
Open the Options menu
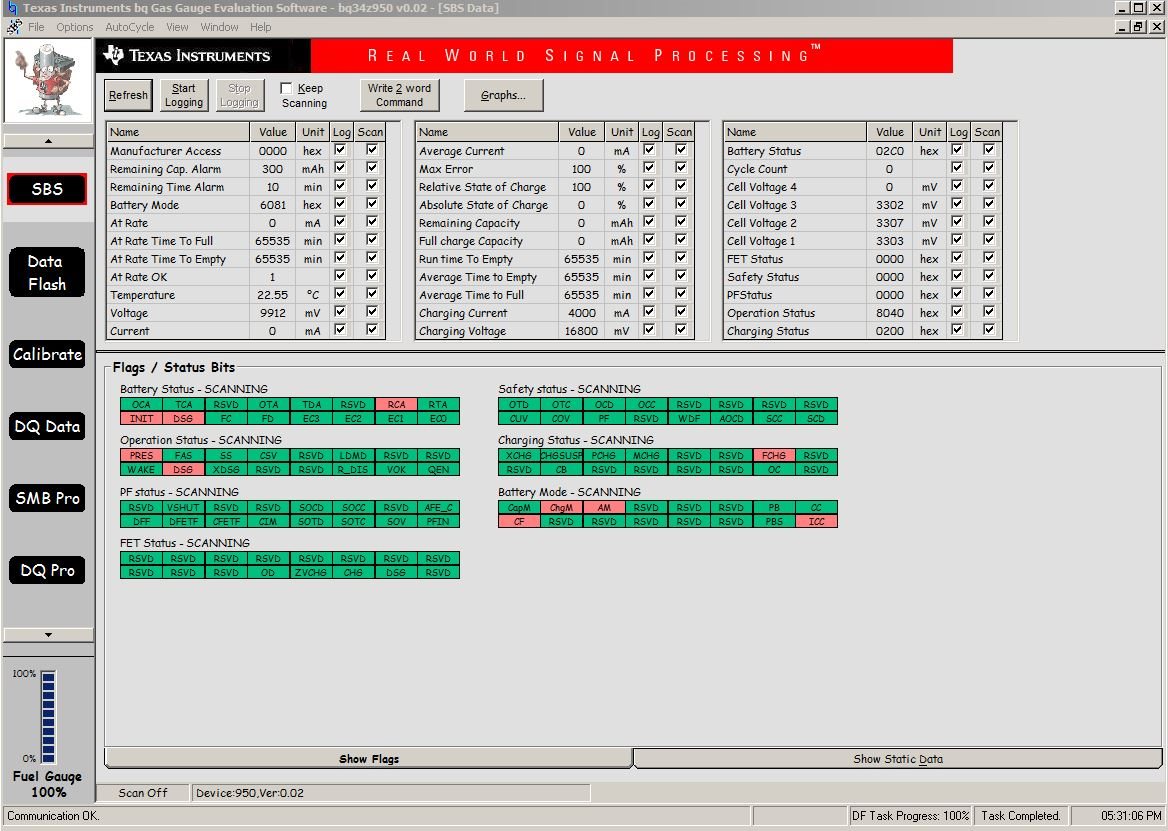tap(74, 27)
